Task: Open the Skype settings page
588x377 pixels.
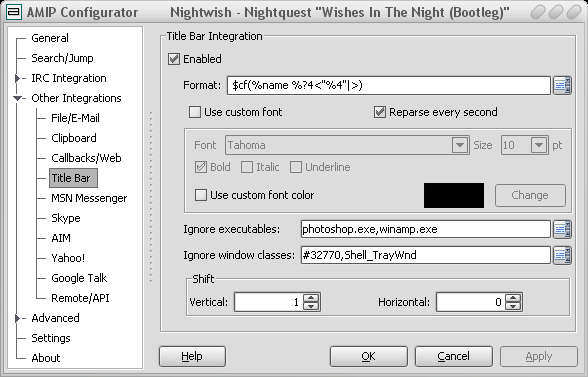Action: click(x=66, y=218)
